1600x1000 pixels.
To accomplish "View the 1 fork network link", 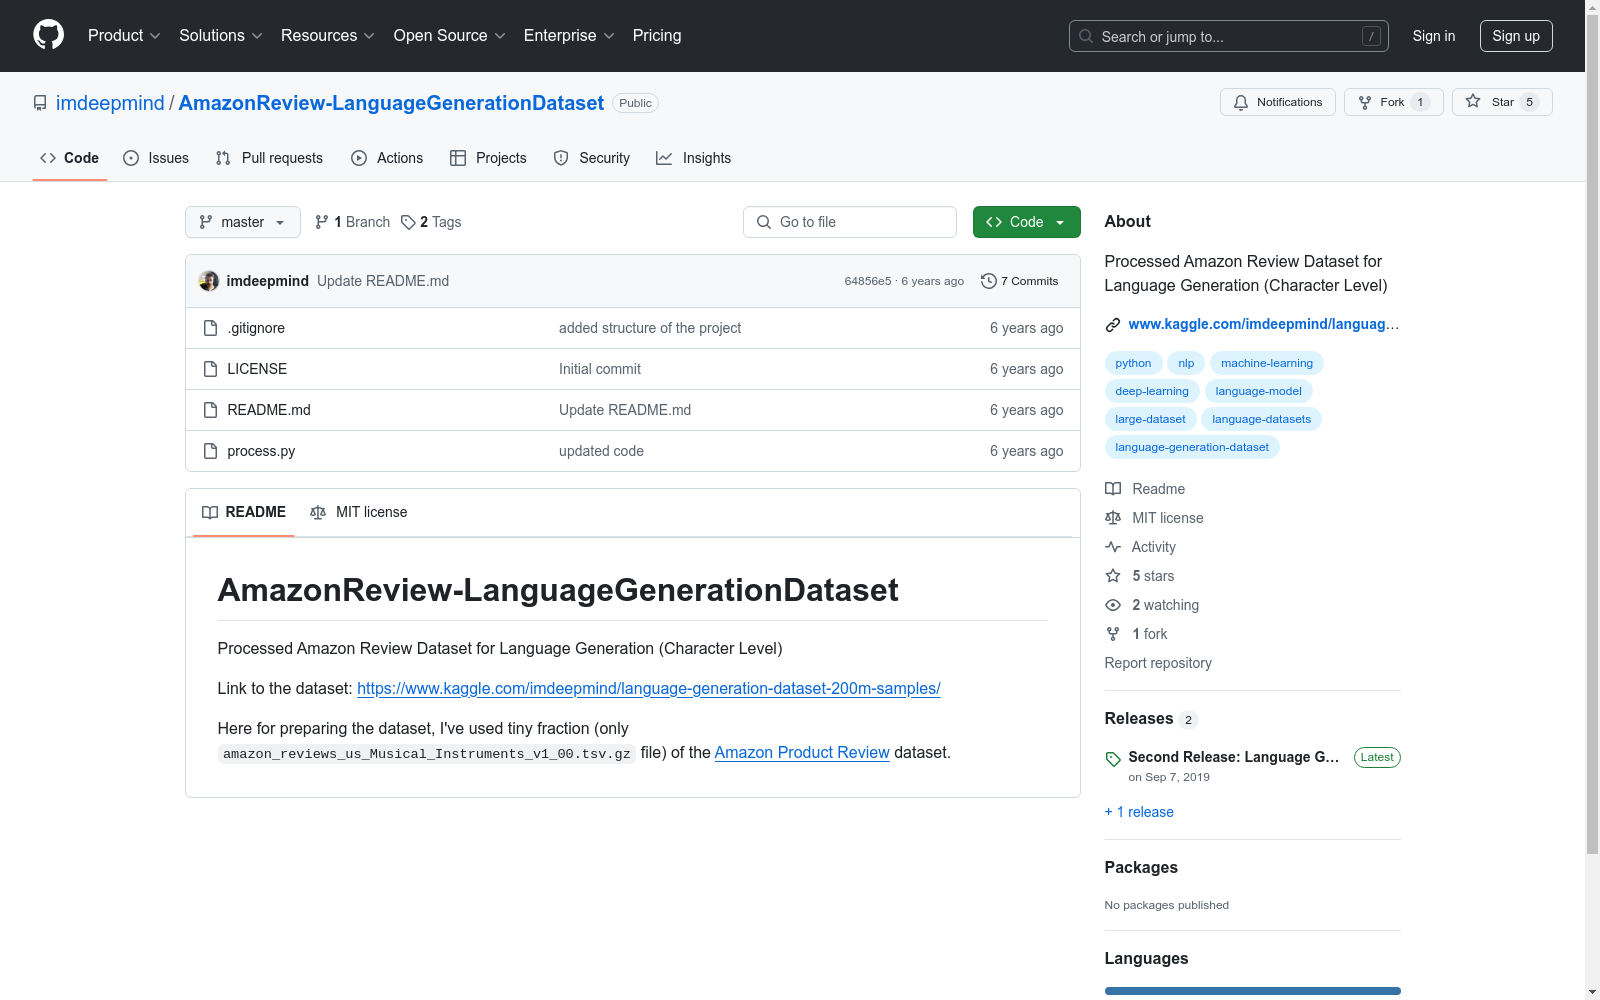I will [1136, 634].
